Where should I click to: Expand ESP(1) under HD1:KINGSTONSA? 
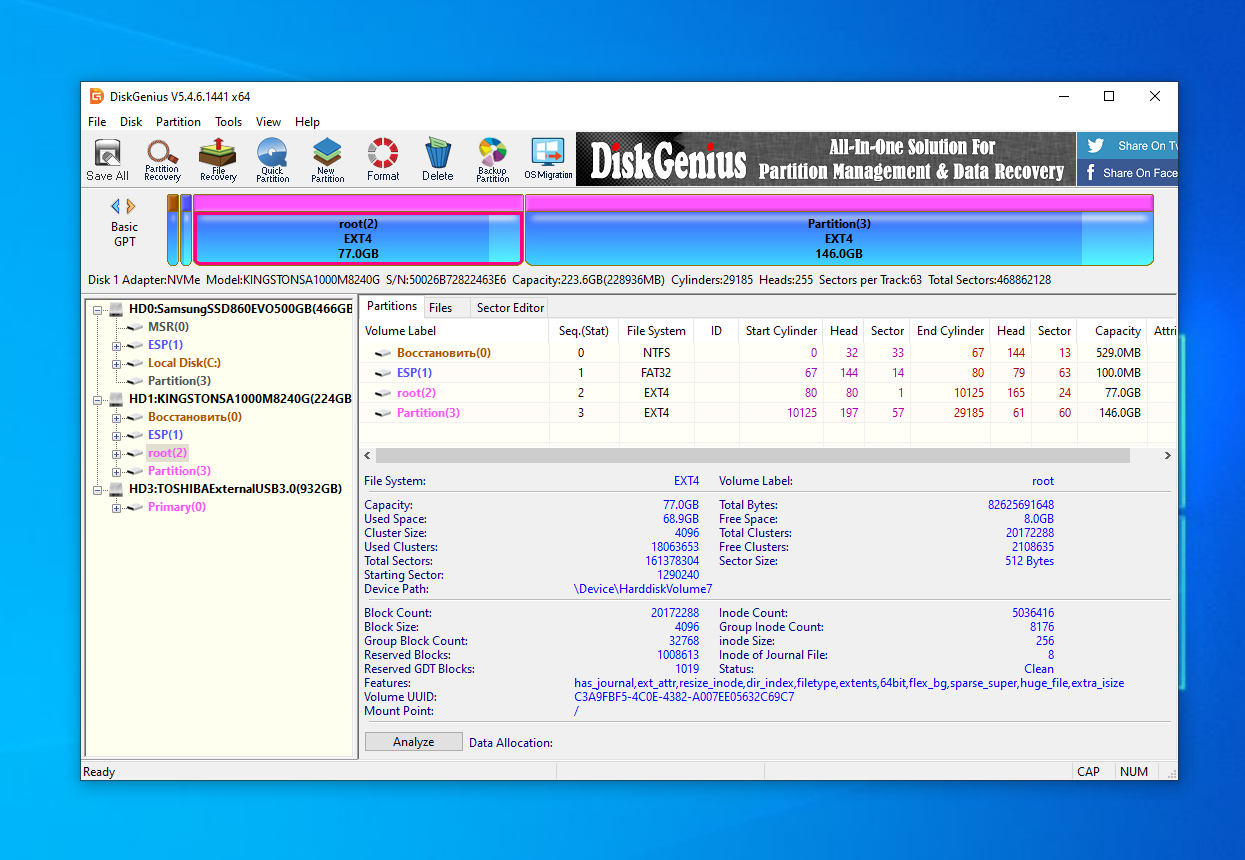pyautogui.click(x=114, y=434)
